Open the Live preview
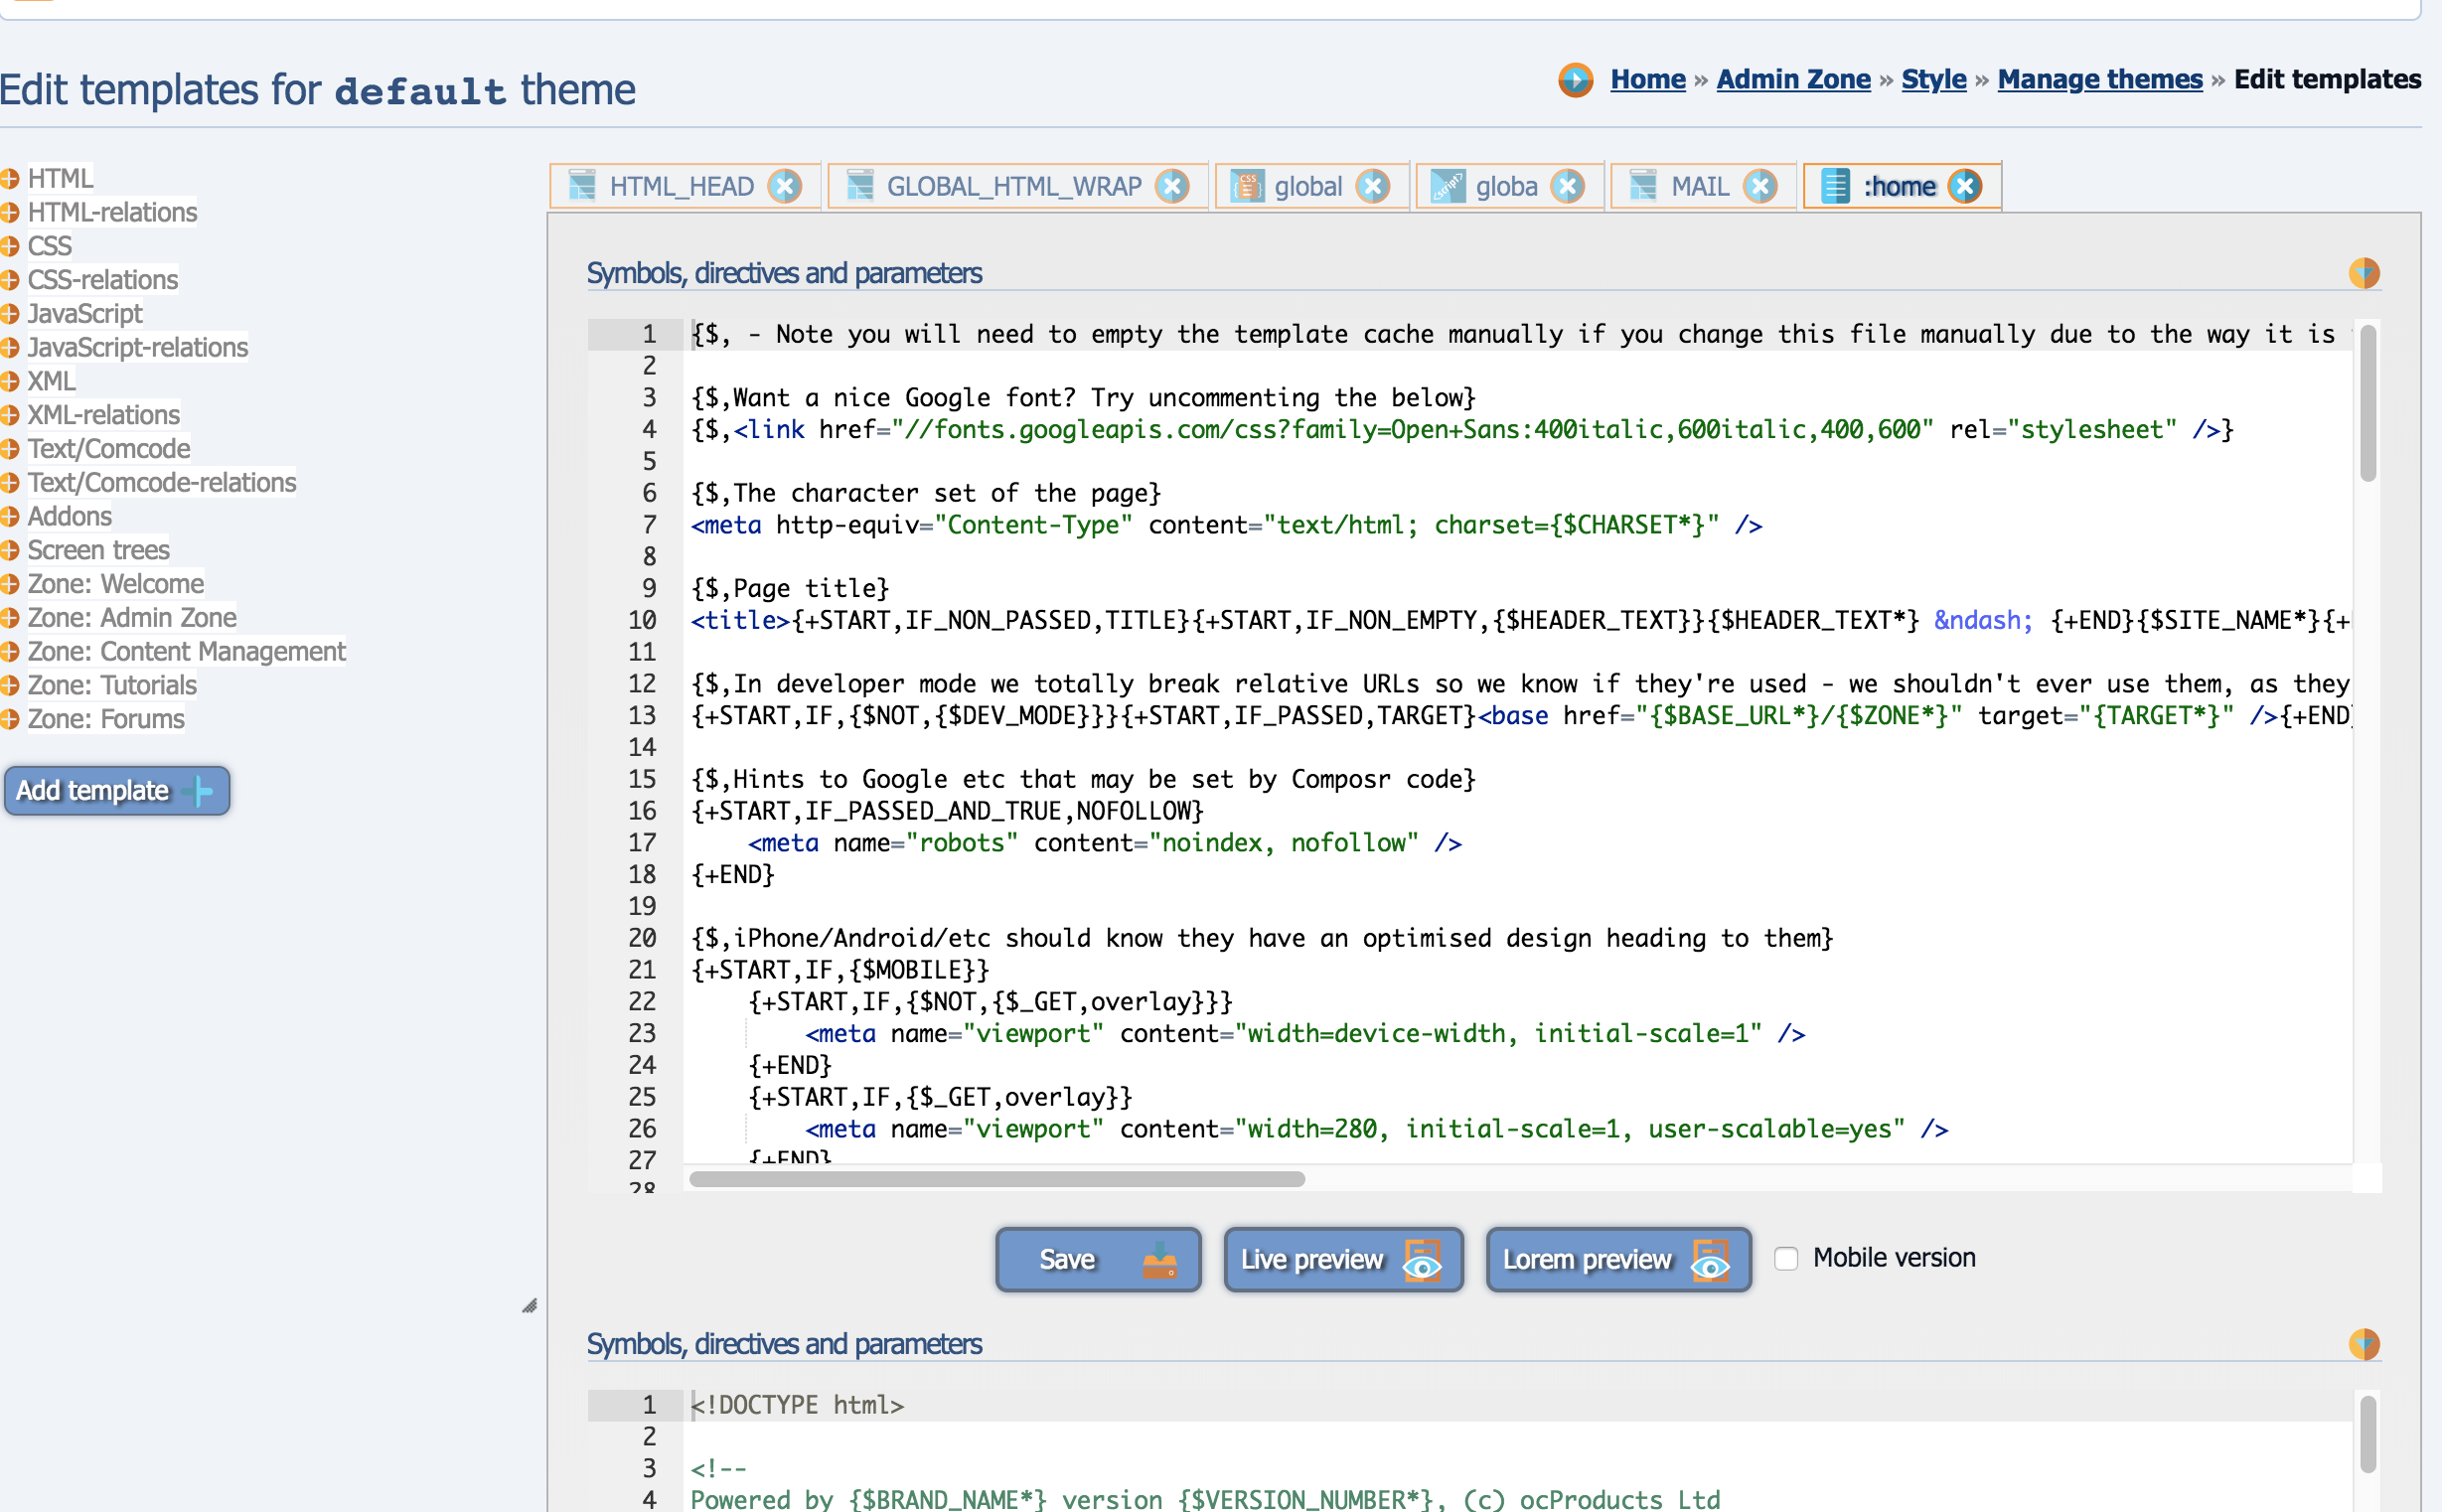Viewport: 2442px width, 1512px height. tap(1342, 1260)
